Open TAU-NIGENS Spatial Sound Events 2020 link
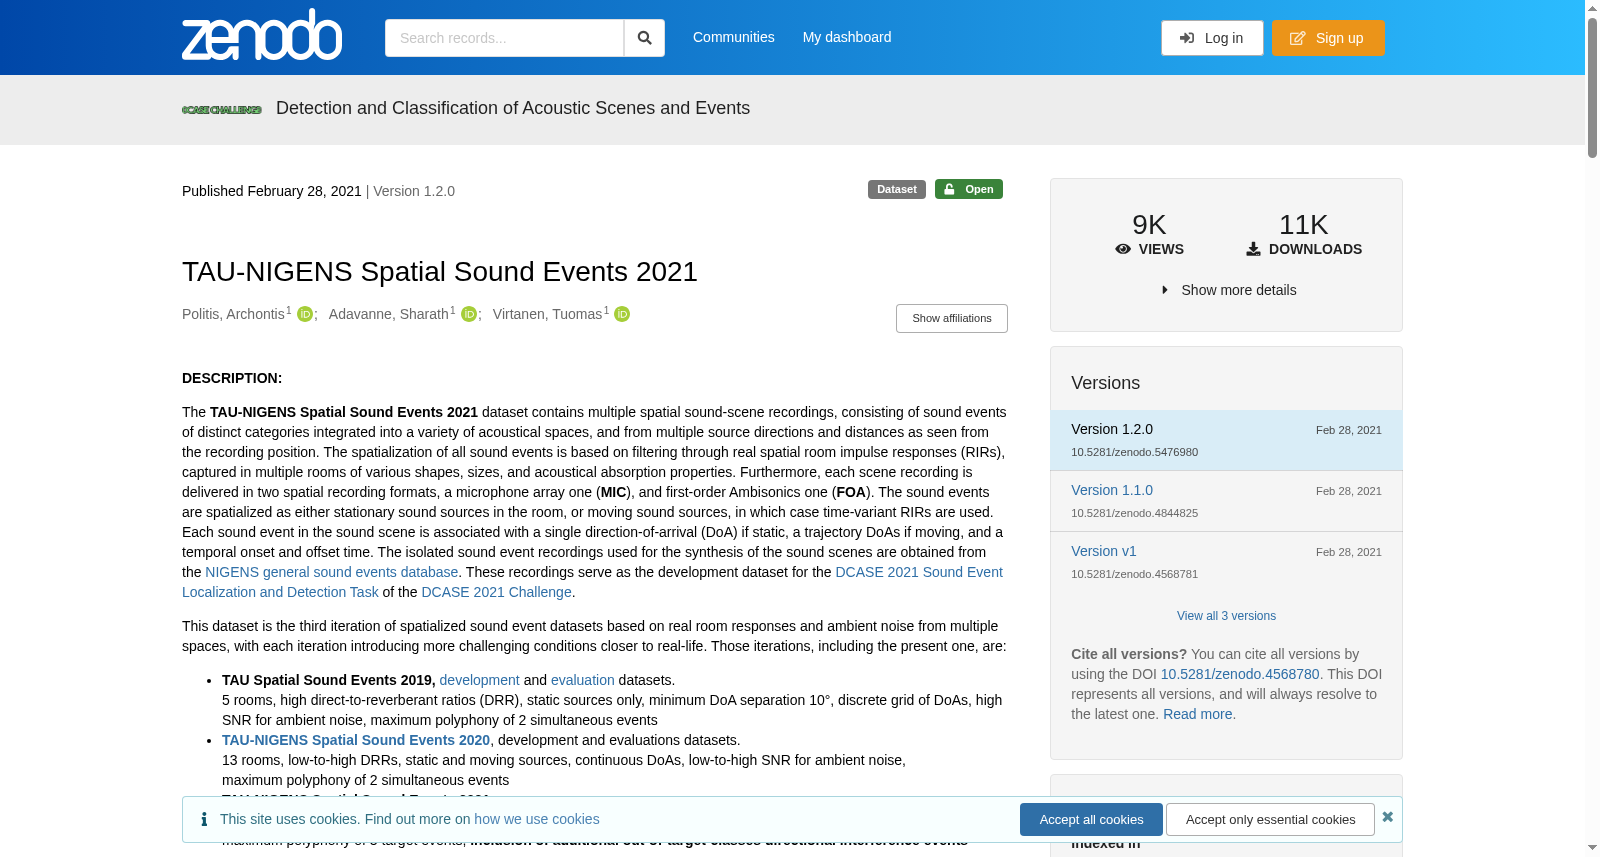Viewport: 1600px width, 857px height. coord(356,740)
